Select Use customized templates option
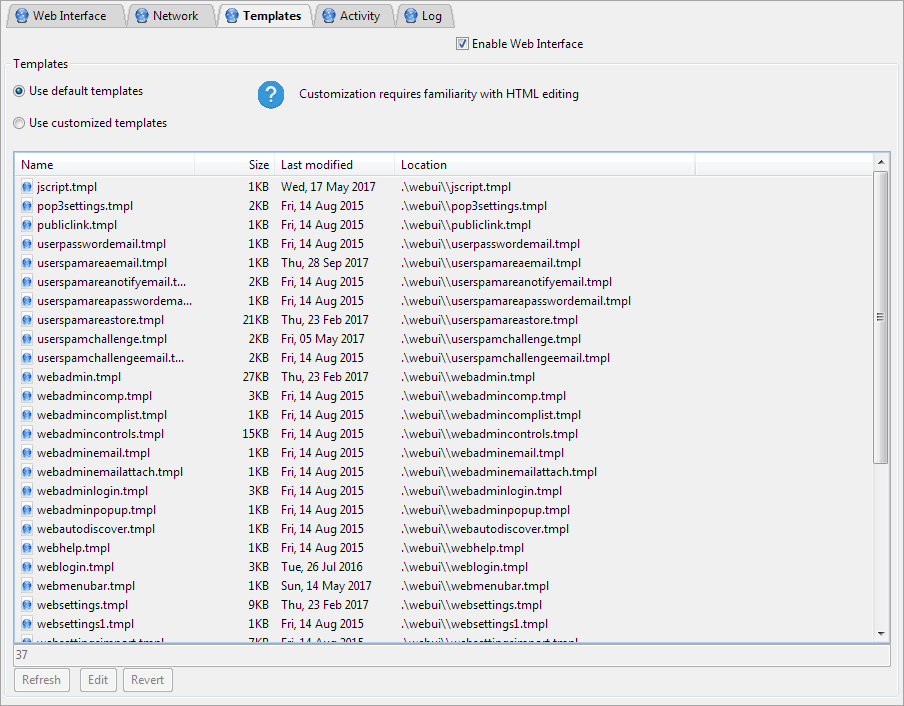The height and width of the screenshot is (706, 904). tap(20, 124)
